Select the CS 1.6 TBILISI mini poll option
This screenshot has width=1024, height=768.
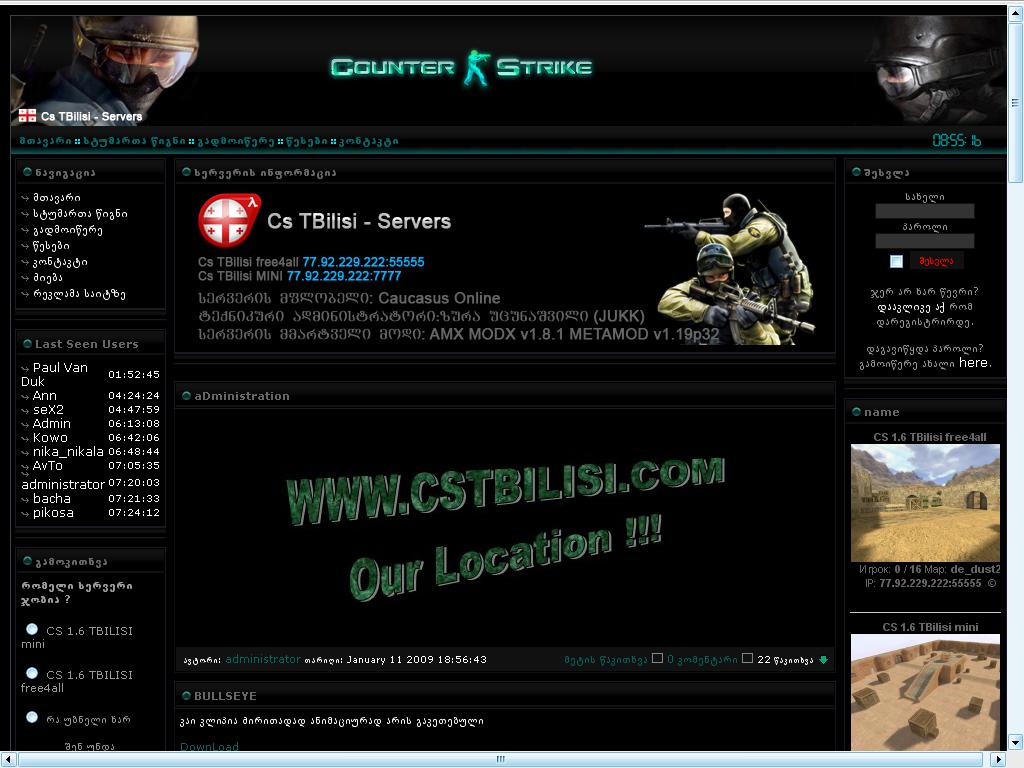(x=31, y=630)
